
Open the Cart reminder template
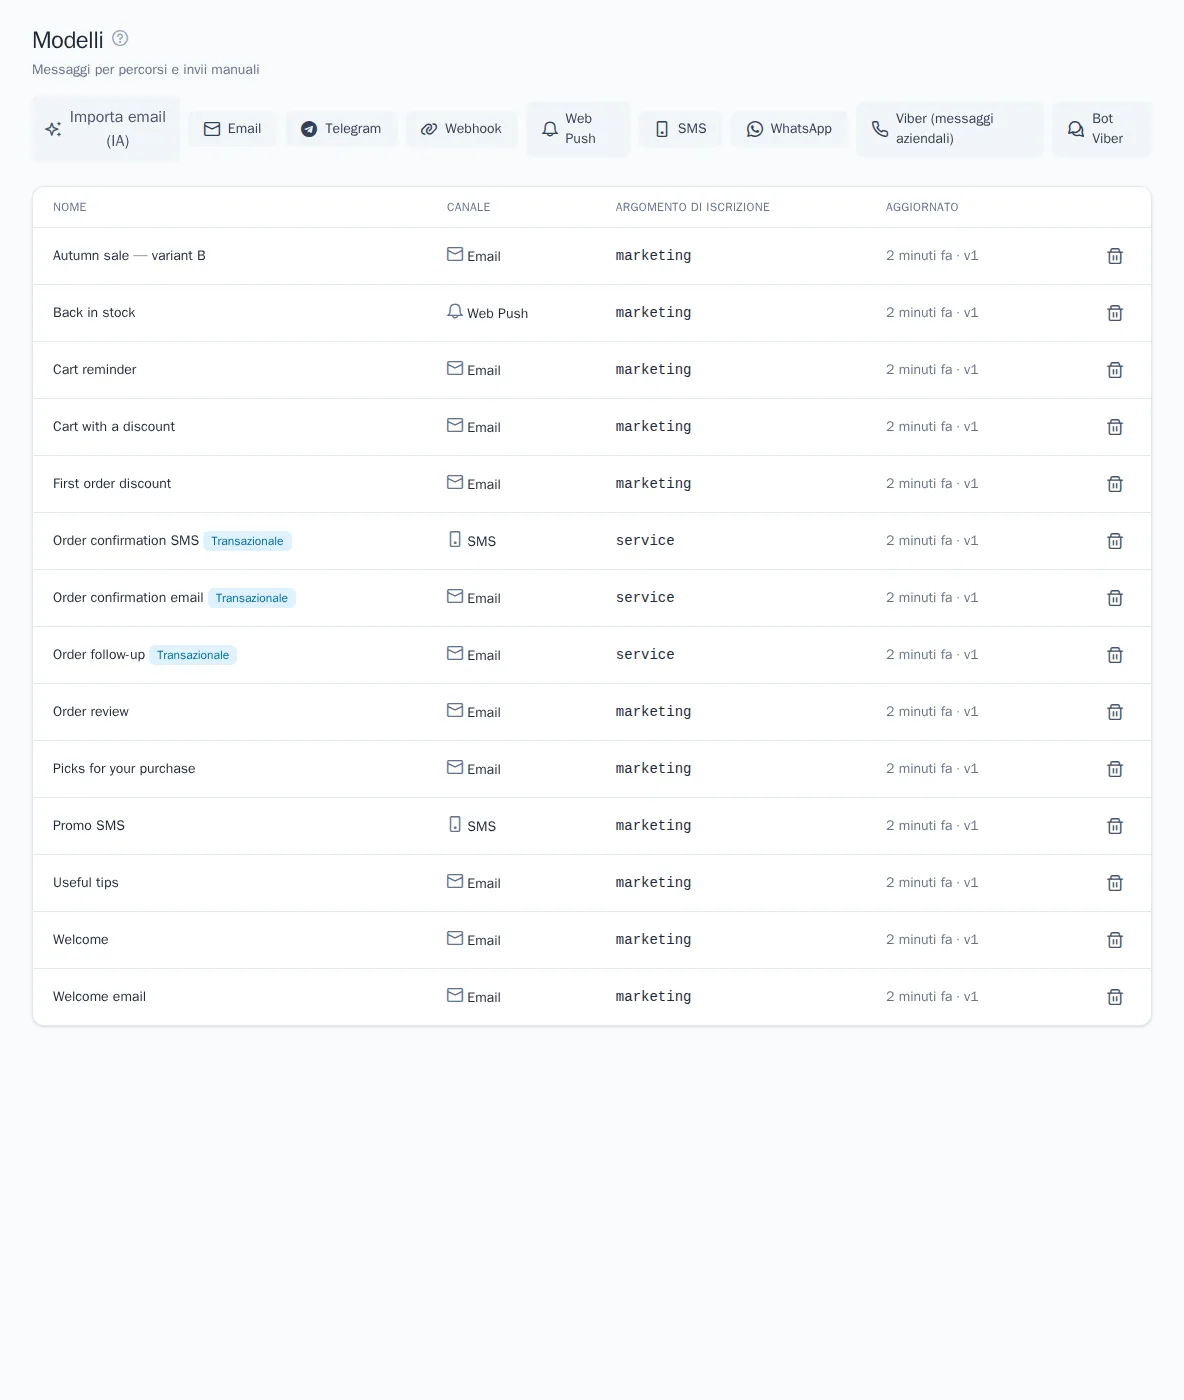click(x=95, y=370)
